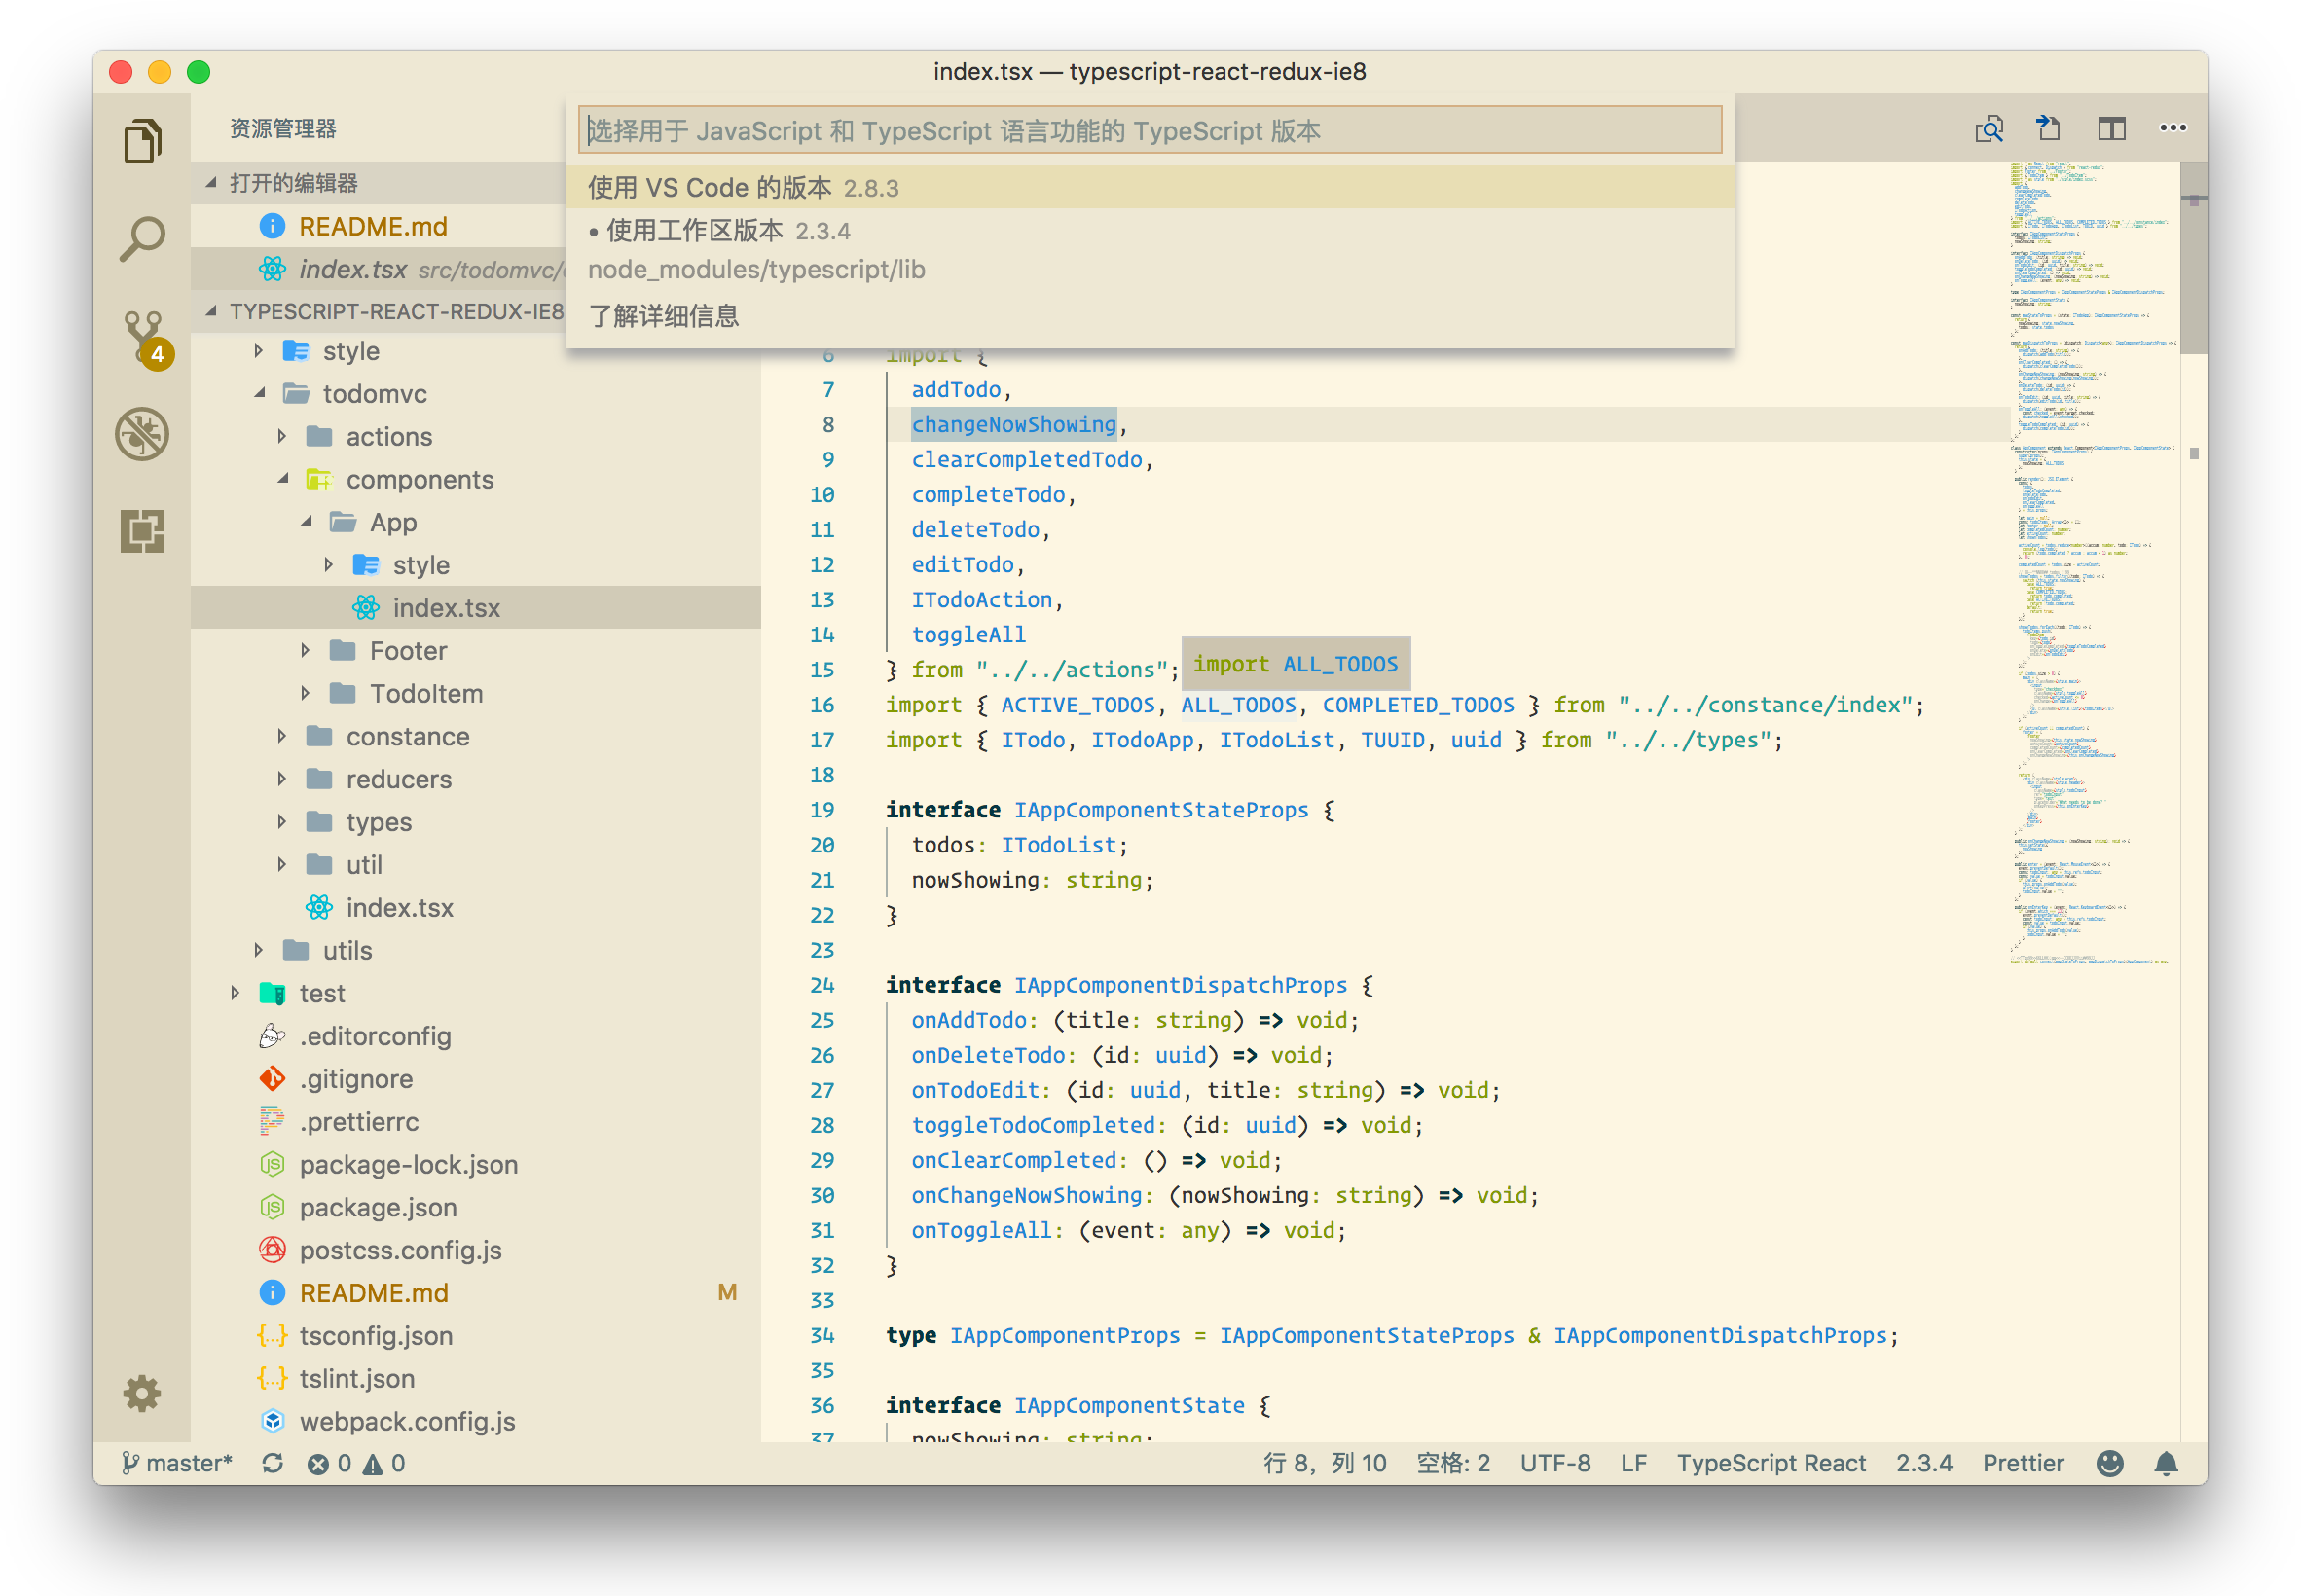This screenshot has height=1596, width=2301.
Task: Click the learn more option in picker
Action: [x=664, y=316]
